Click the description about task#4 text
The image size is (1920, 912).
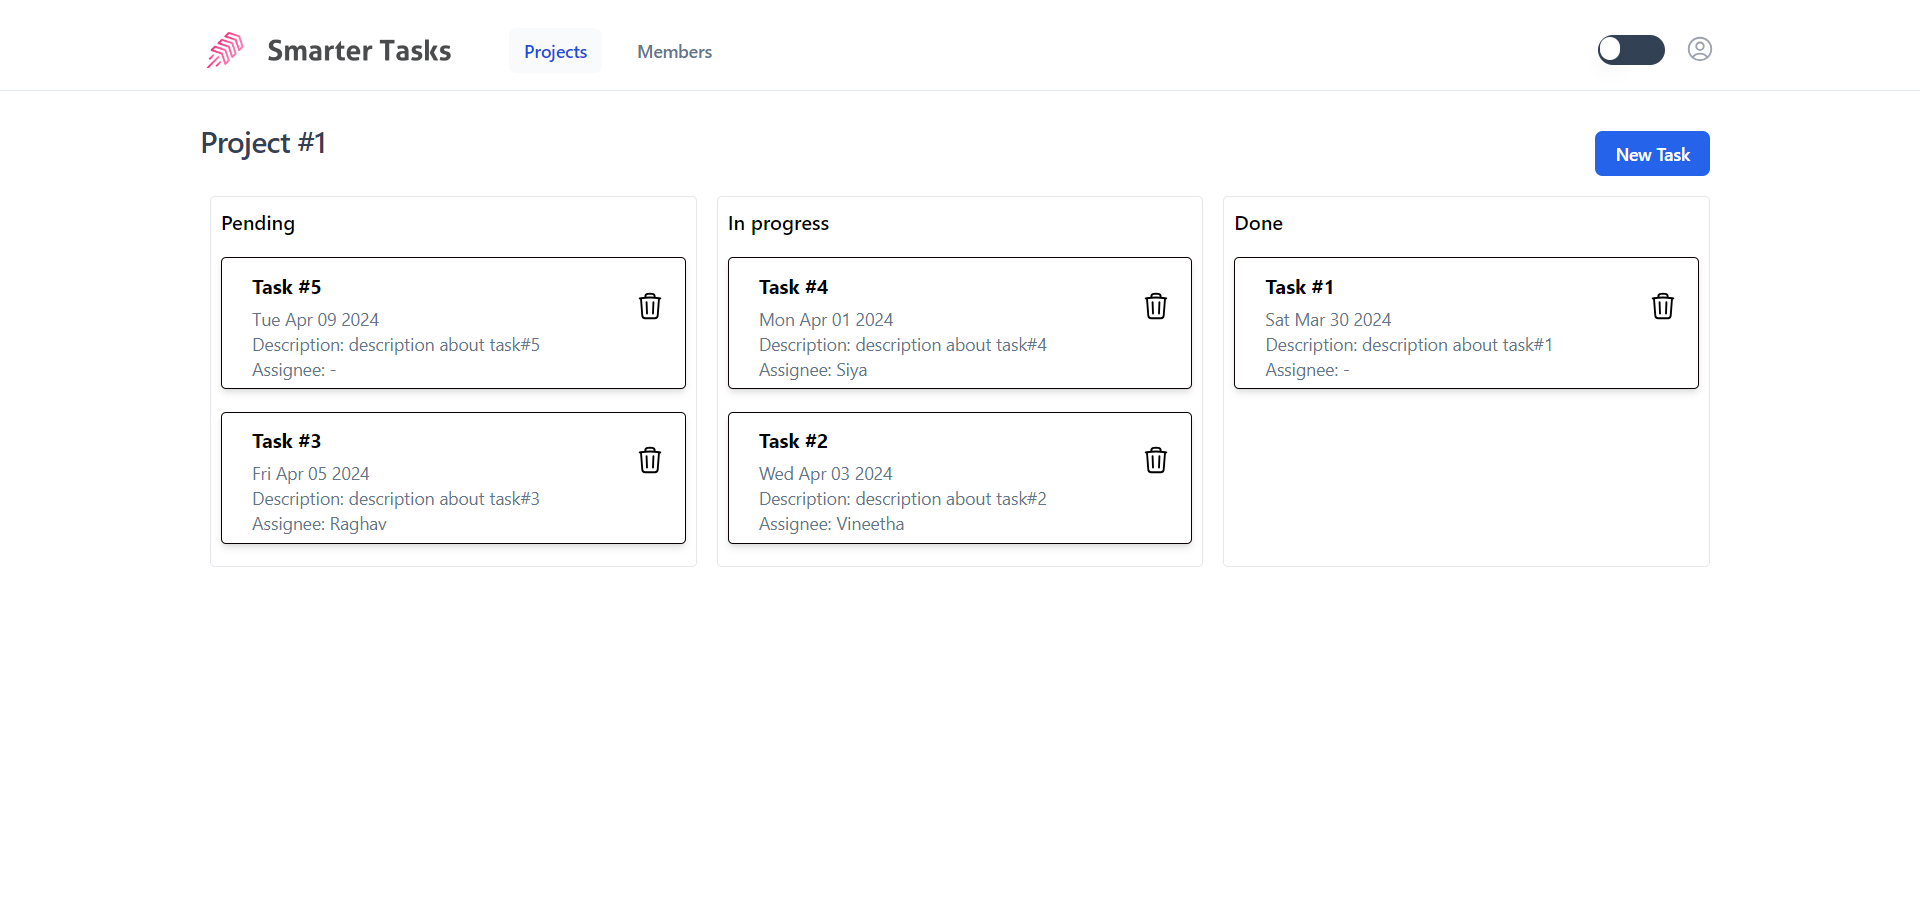point(951,345)
